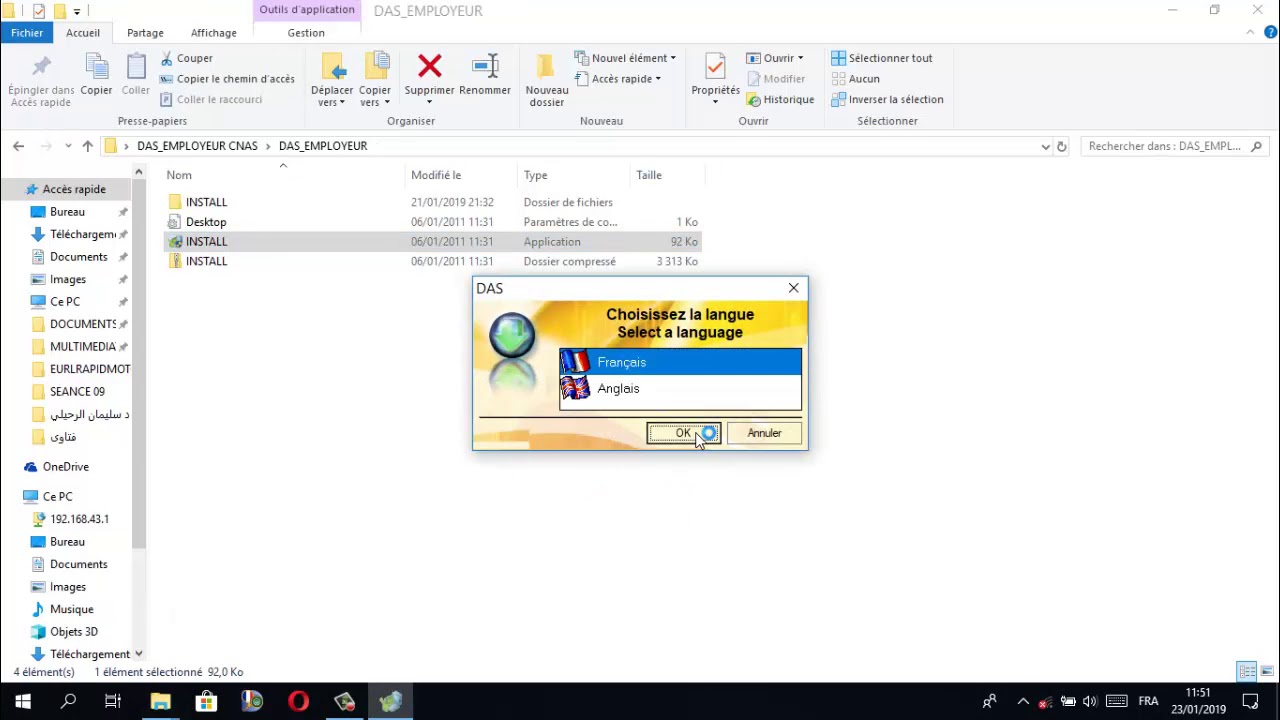Click Modifier in the ribbon

pos(775,79)
